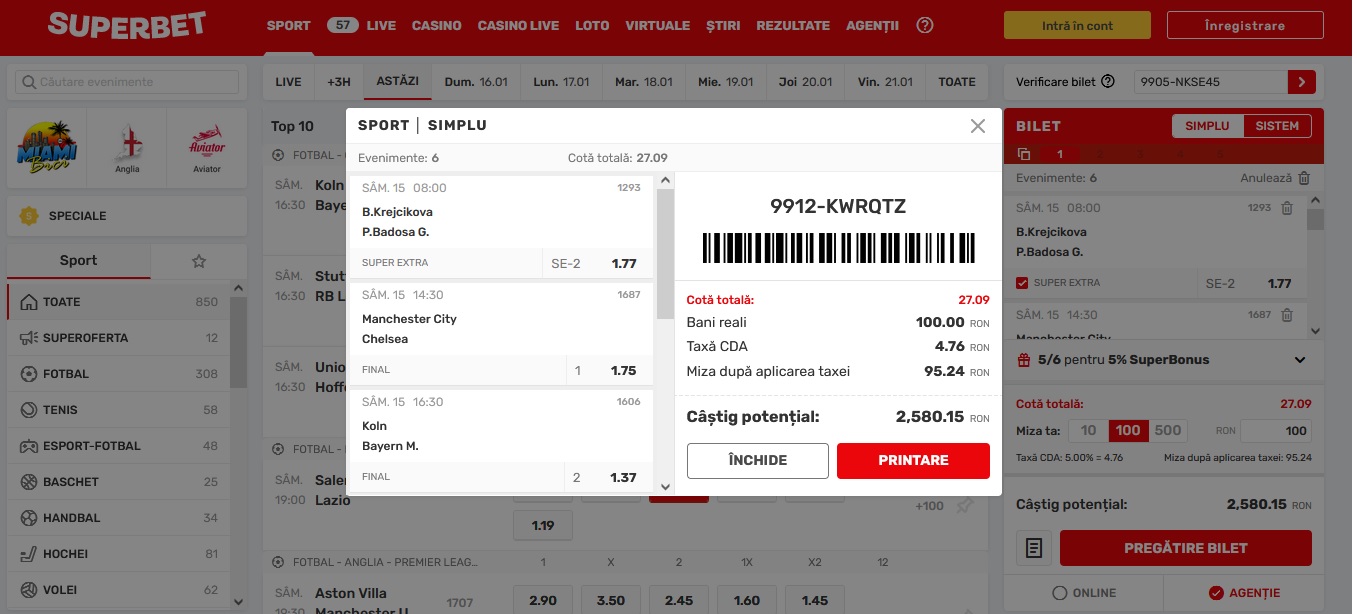Open the CASINO menu
Screen dimensions: 1357x614
pos(437,26)
